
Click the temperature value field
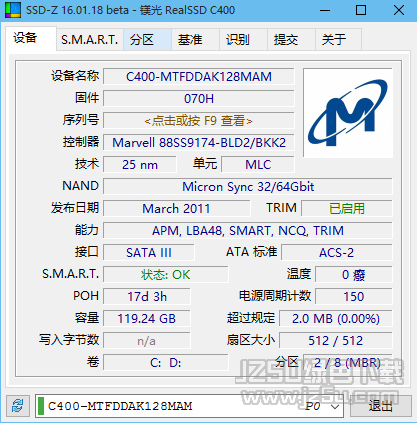[x=354, y=275]
